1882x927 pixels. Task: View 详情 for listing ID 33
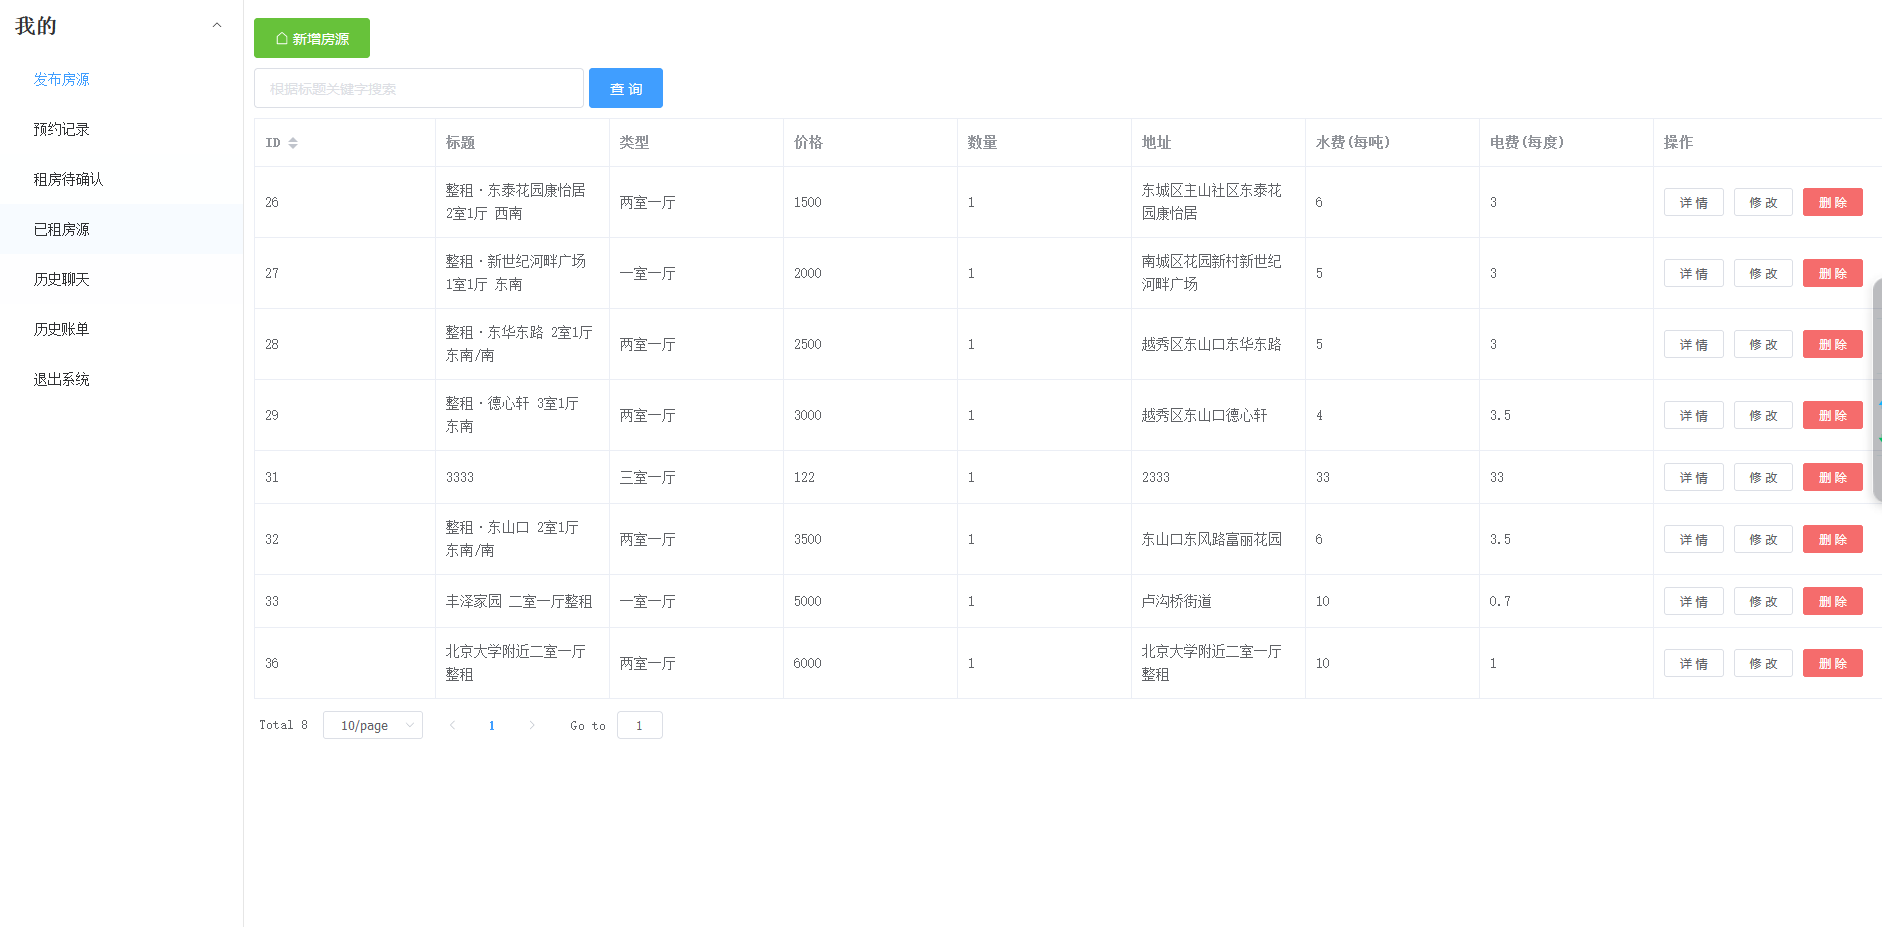point(1694,601)
